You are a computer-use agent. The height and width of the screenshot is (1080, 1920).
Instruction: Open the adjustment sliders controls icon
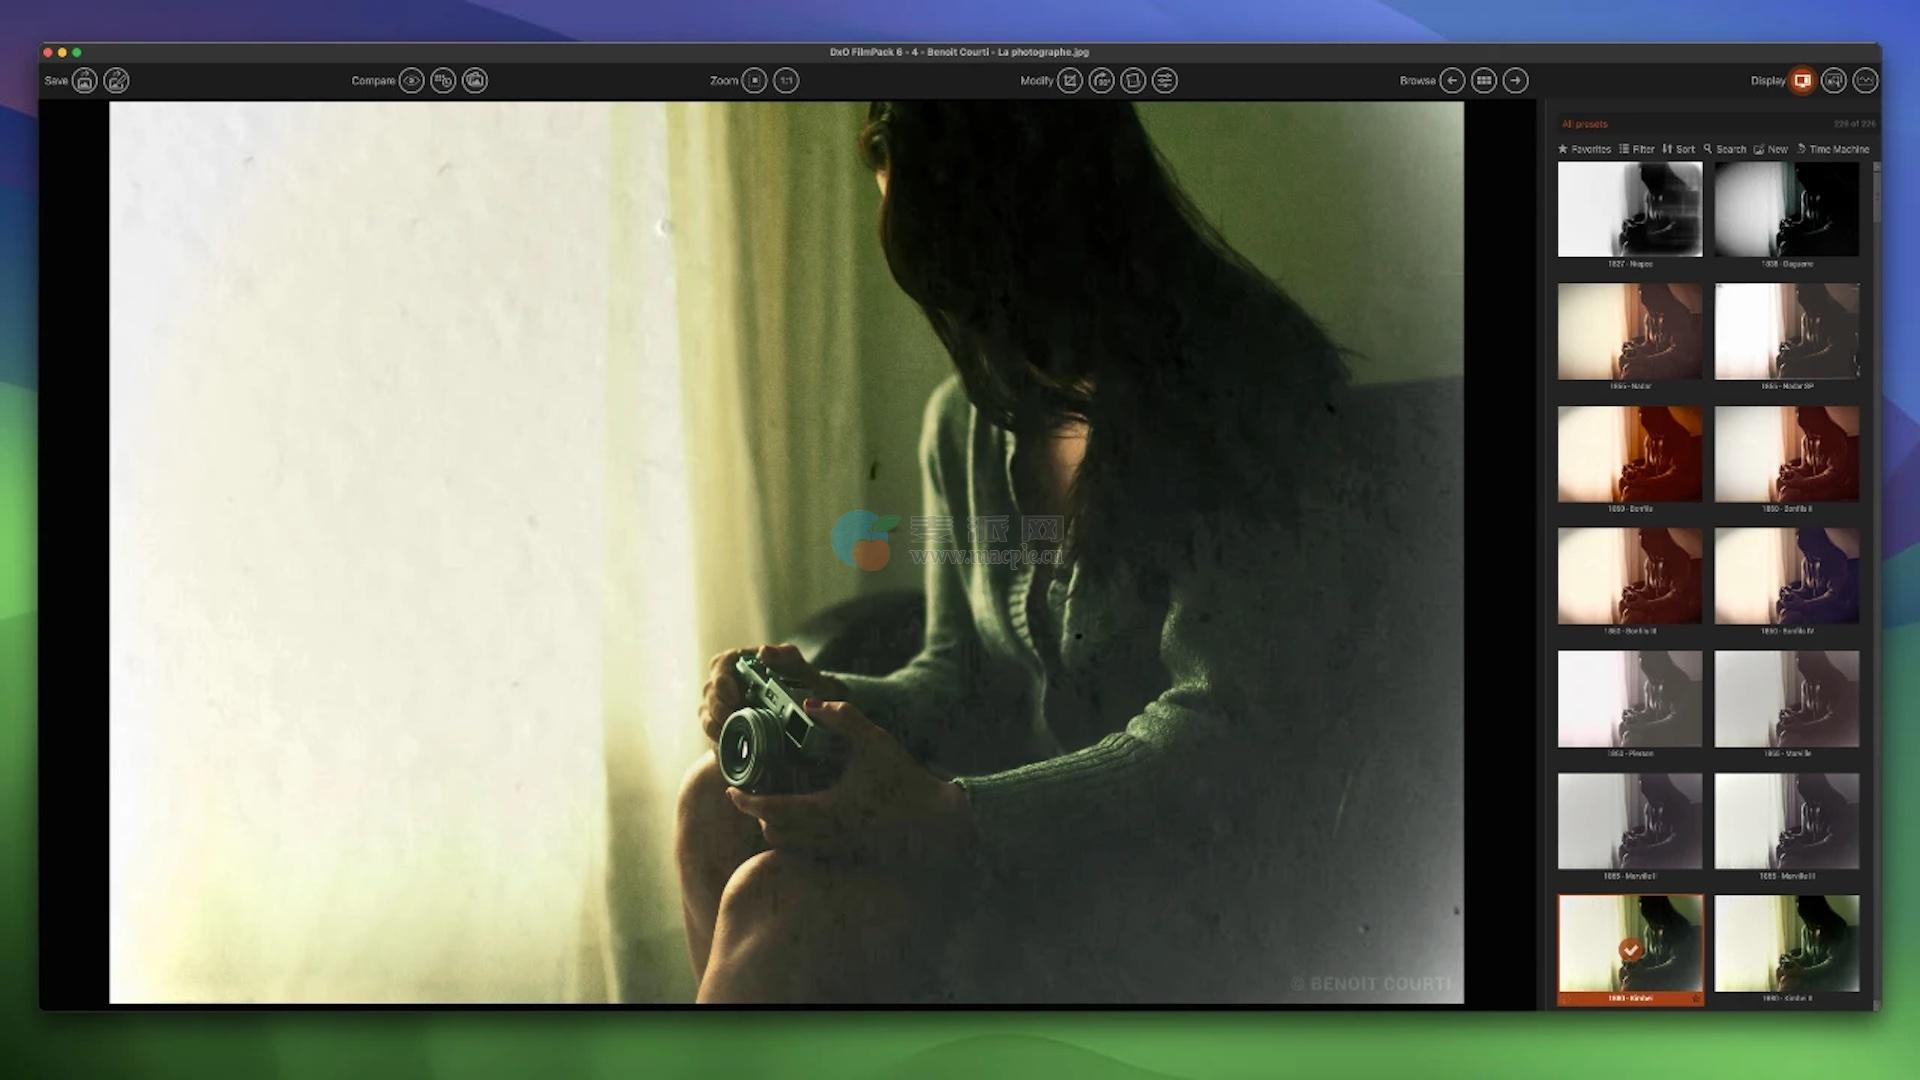click(1165, 81)
